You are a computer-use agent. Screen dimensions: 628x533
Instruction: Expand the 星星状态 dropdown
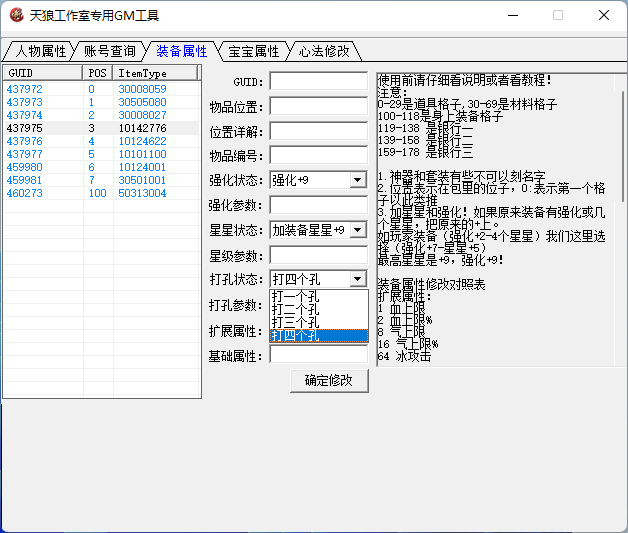click(357, 230)
